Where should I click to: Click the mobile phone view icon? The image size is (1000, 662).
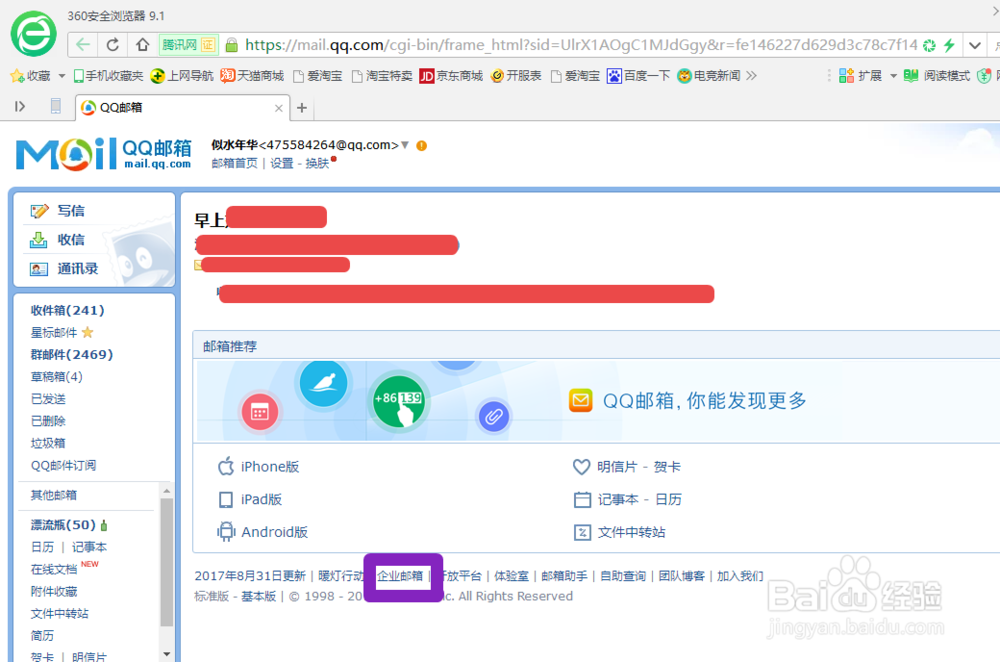pos(55,107)
